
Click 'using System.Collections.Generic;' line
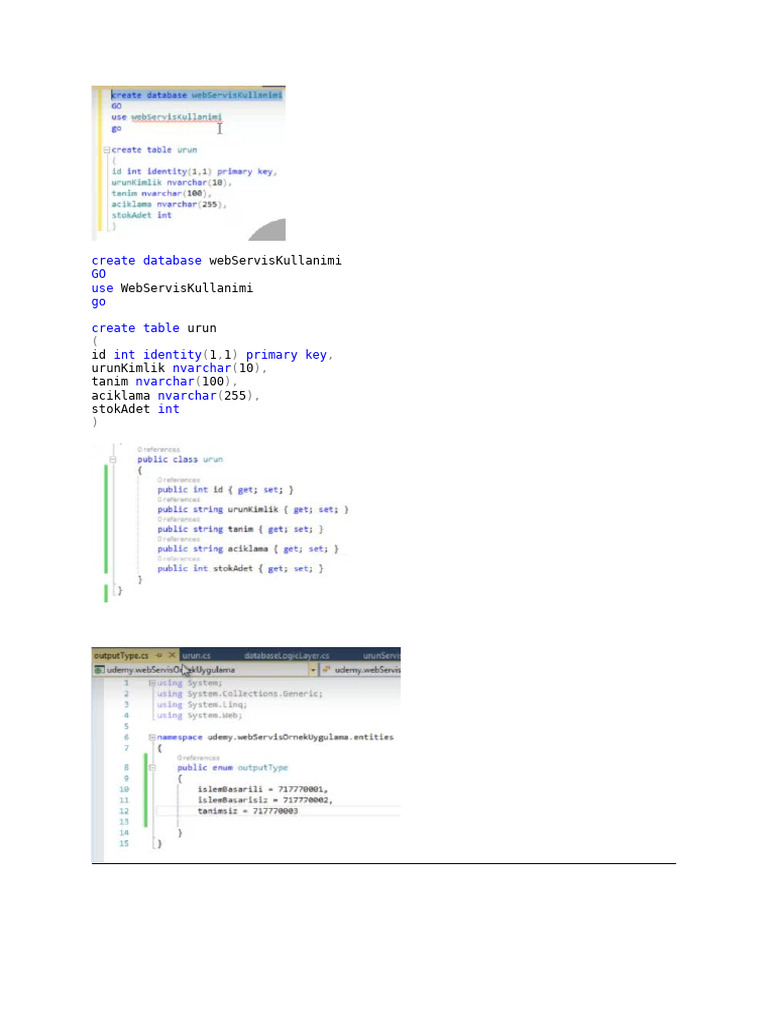[240, 694]
